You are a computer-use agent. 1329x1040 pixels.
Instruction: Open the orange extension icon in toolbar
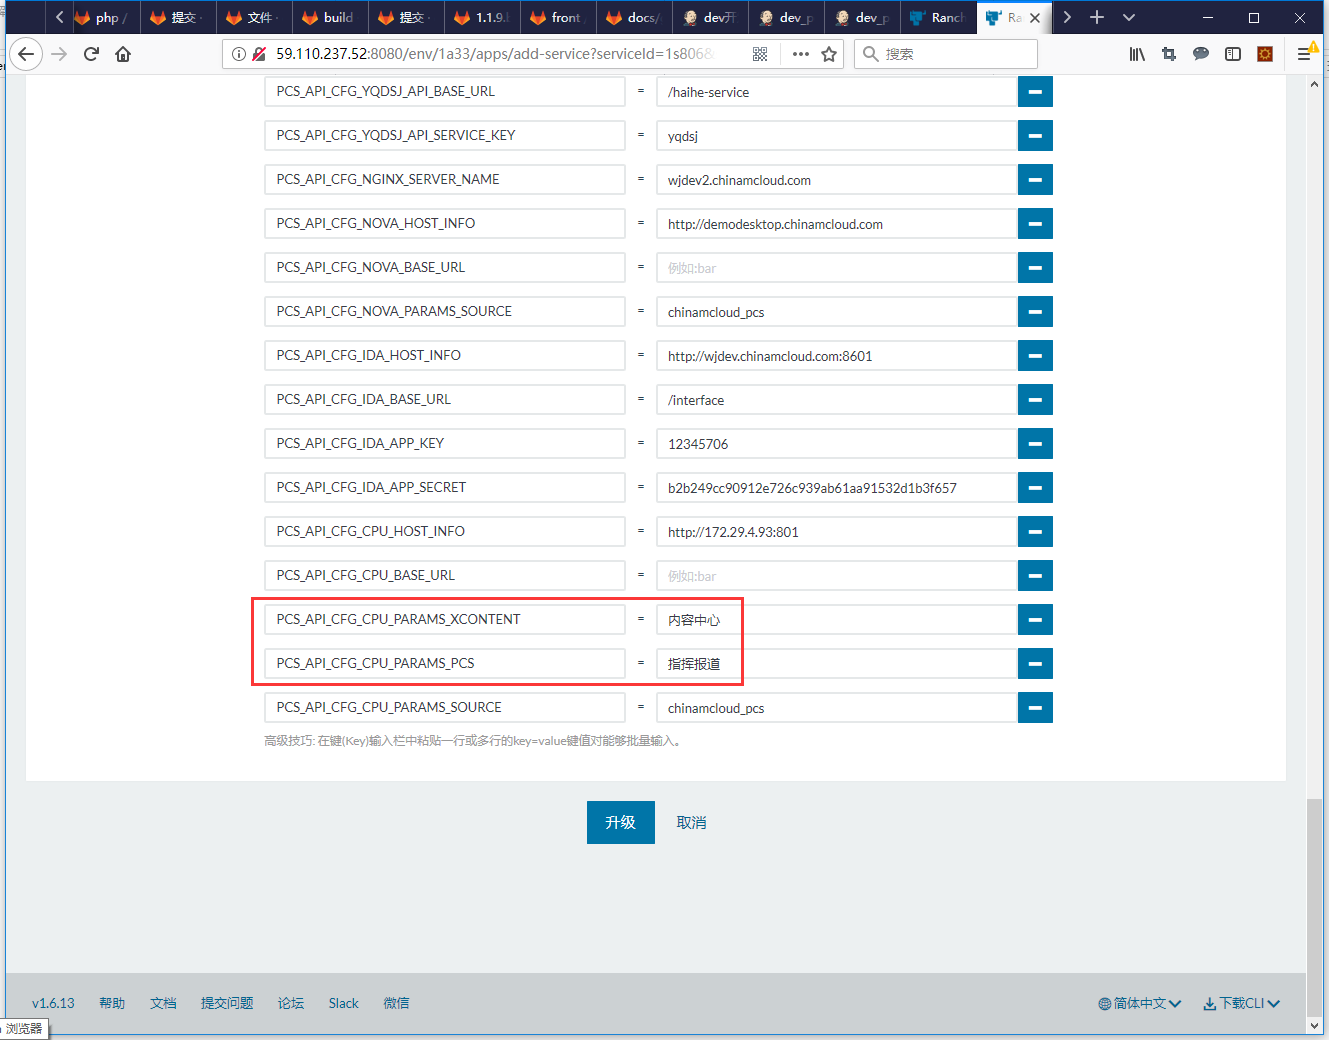click(1265, 54)
